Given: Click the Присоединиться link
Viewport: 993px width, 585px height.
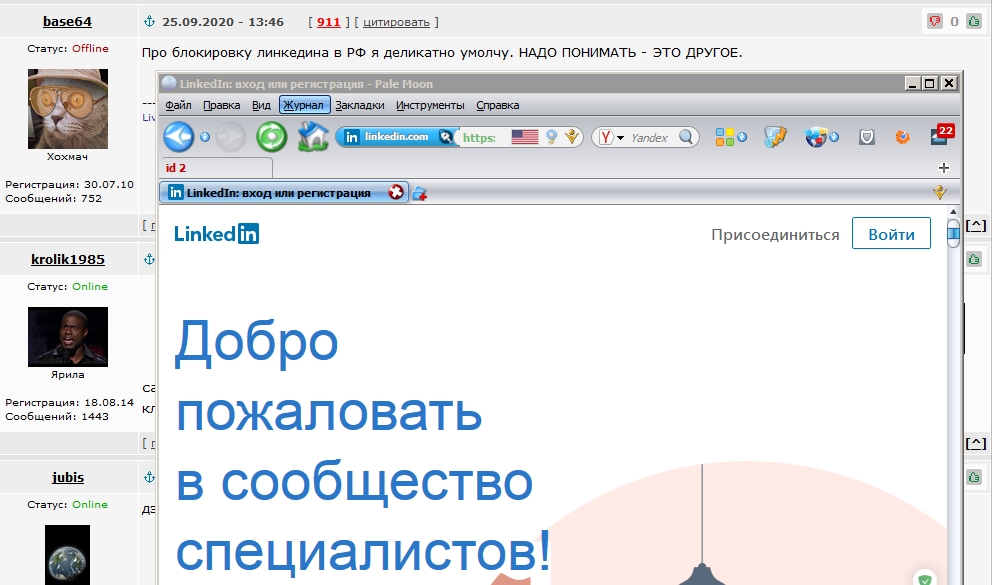Looking at the screenshot, I should [775, 235].
